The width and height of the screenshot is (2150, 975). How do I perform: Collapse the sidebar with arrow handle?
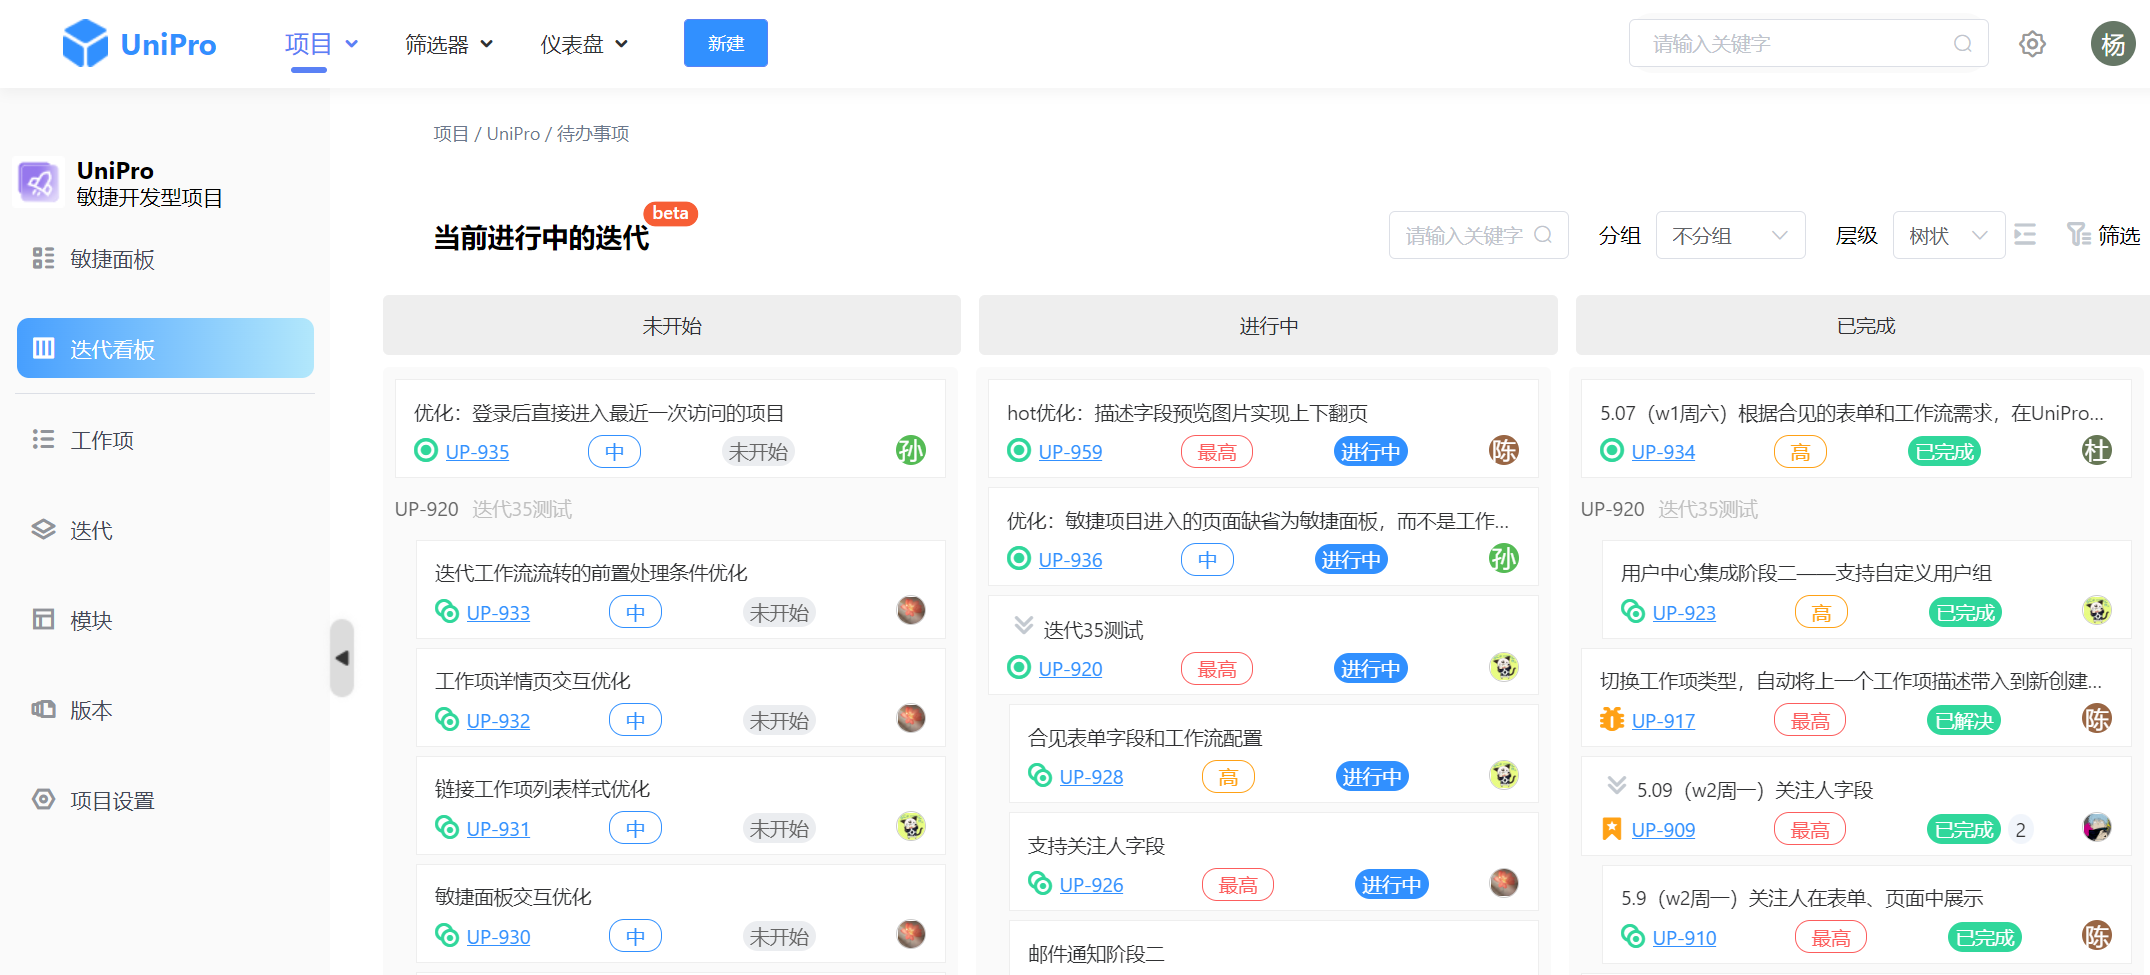pos(342,658)
